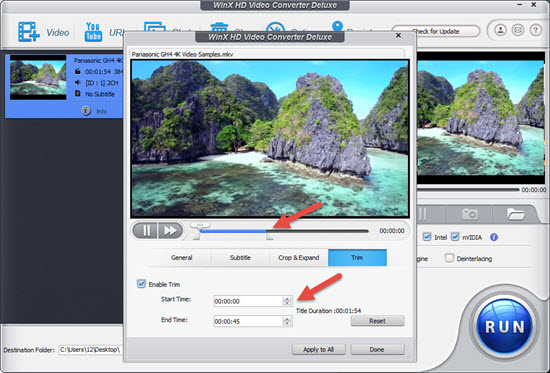Click the Destination Folder path field
550x373 pixels.
(90, 350)
